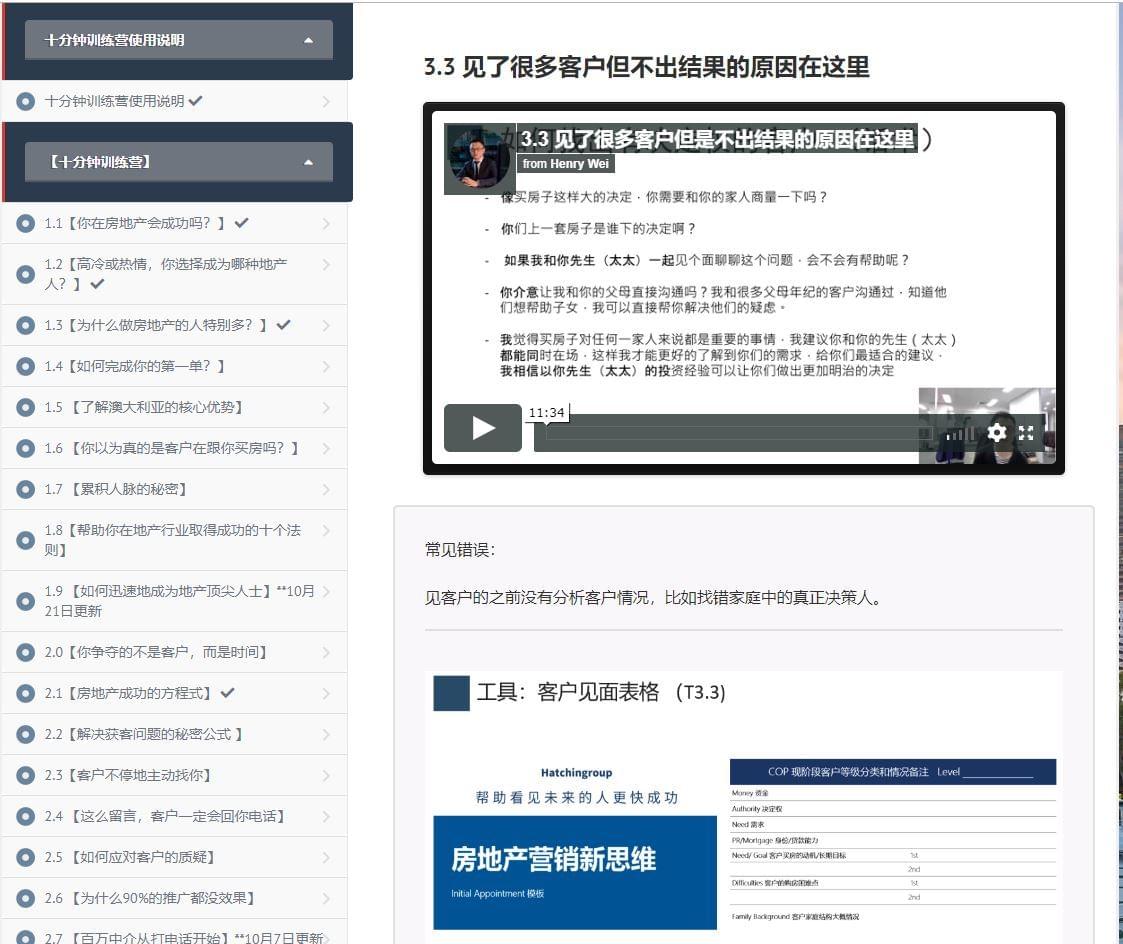Click the circle icon beside lesson 2.2
The height and width of the screenshot is (944, 1123).
[26, 734]
